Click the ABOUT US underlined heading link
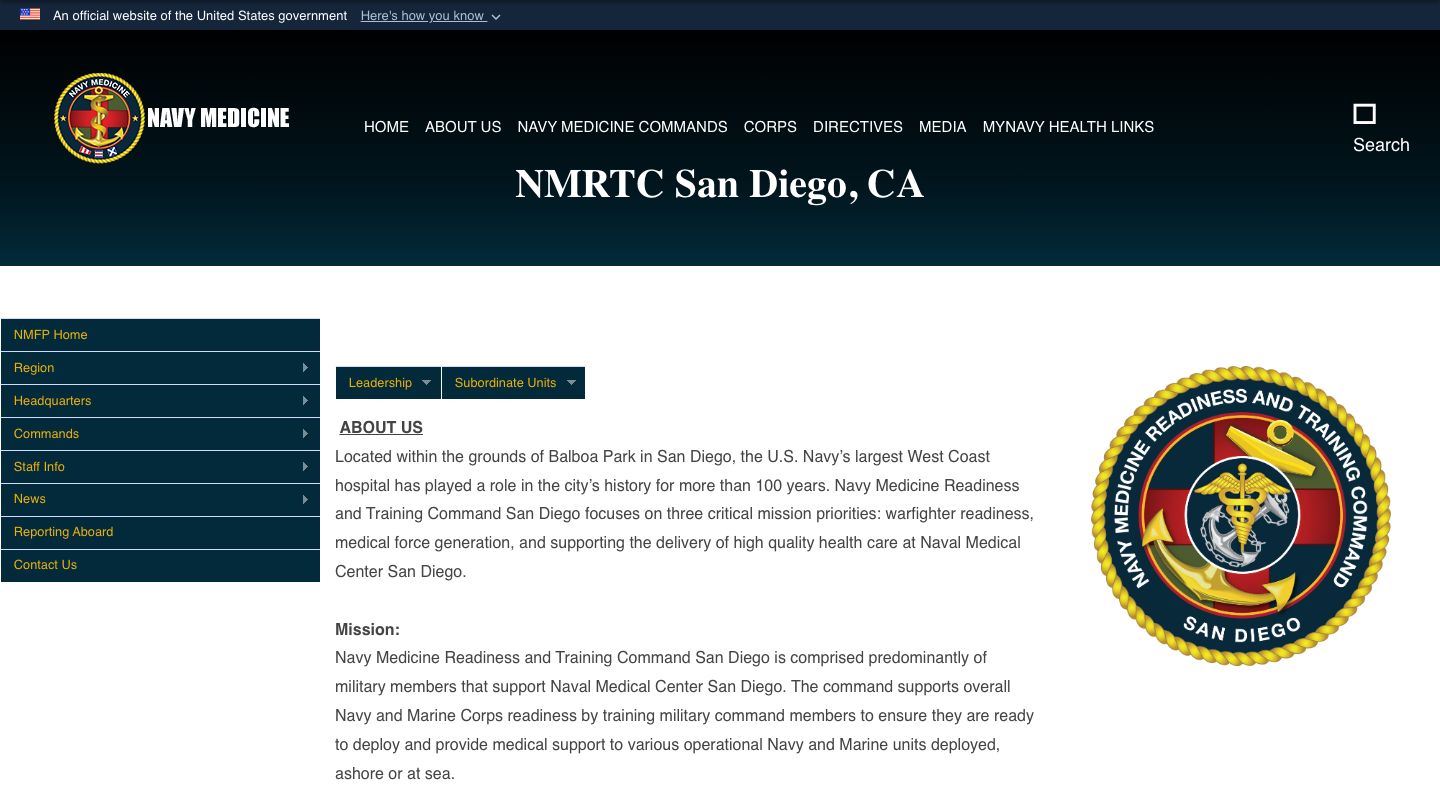The image size is (1440, 810). pos(381,427)
